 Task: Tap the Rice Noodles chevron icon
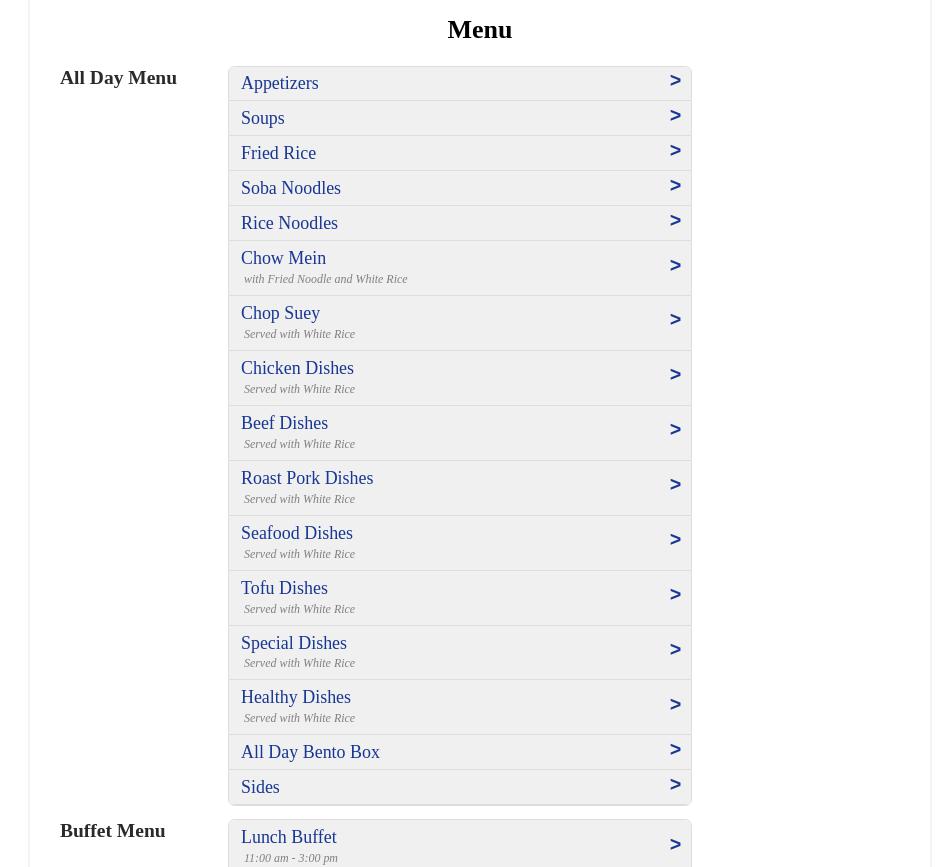(675, 221)
